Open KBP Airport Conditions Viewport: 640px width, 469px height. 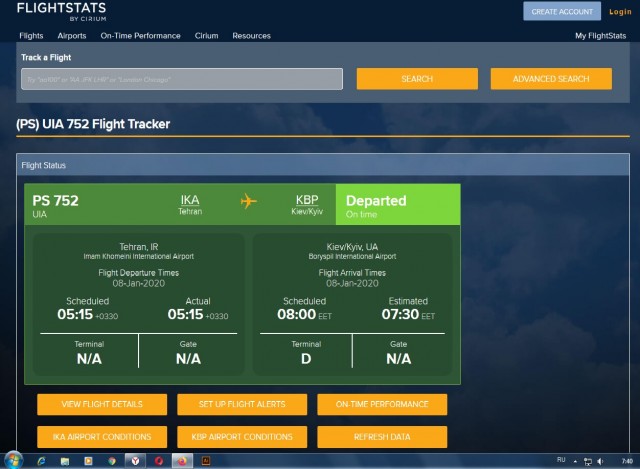pos(242,437)
